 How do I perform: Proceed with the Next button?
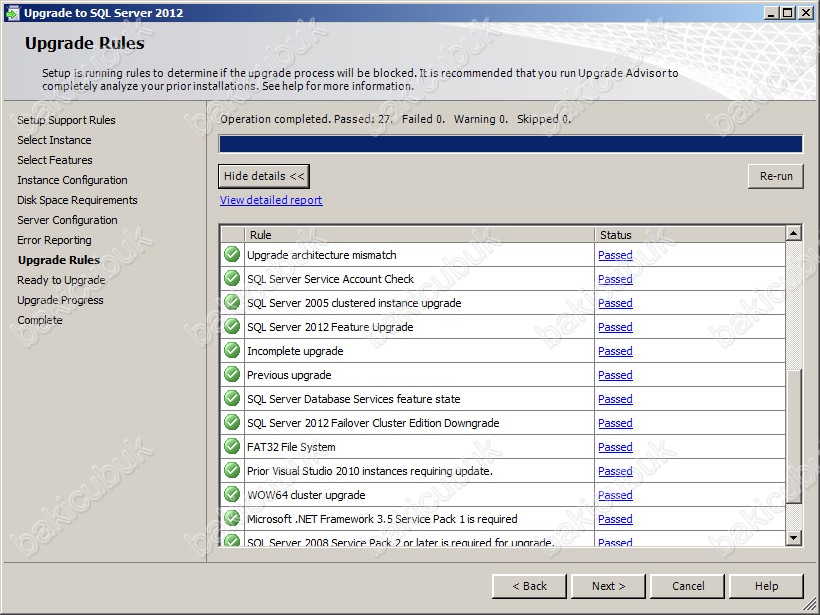pyautogui.click(x=608, y=586)
